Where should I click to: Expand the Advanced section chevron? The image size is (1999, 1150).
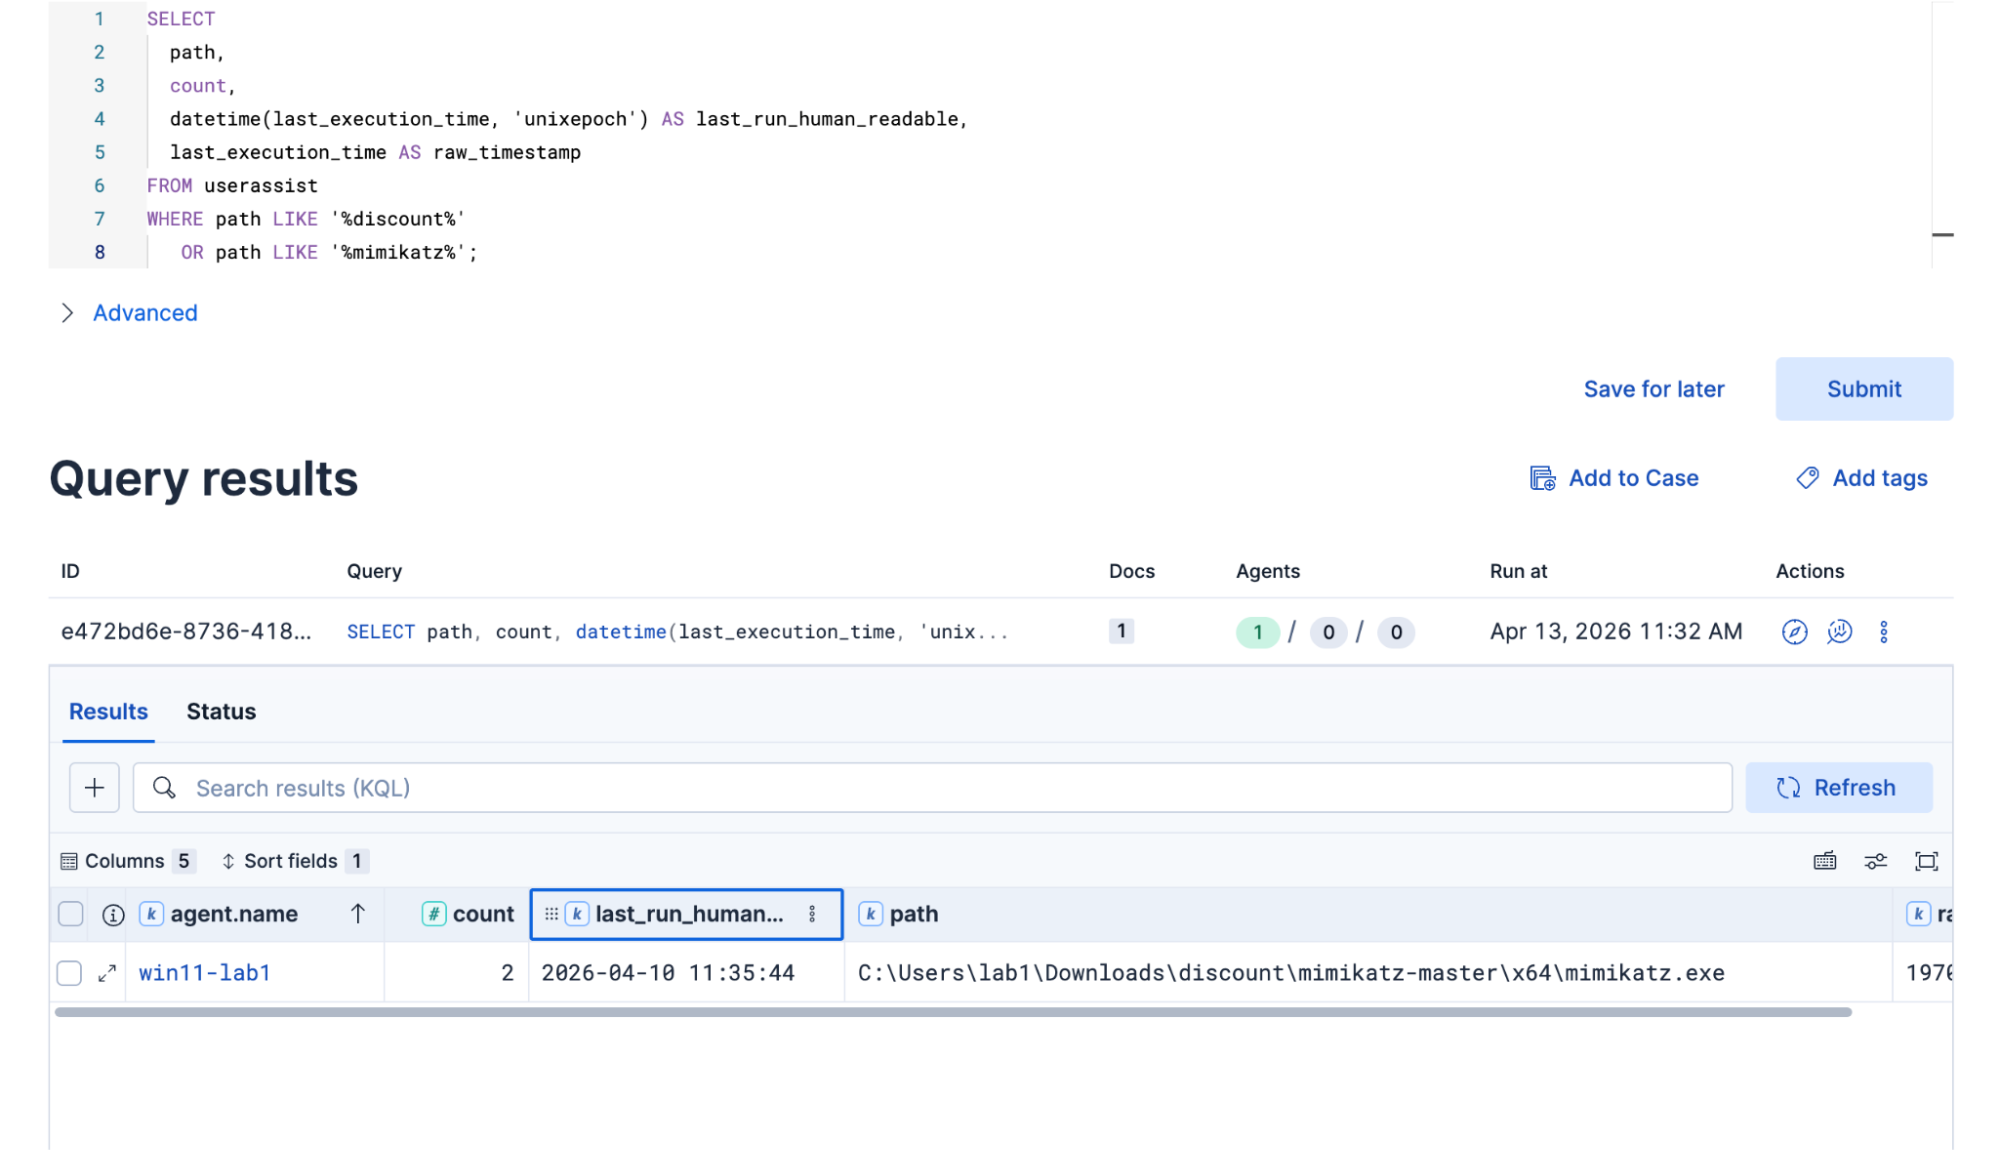67,313
